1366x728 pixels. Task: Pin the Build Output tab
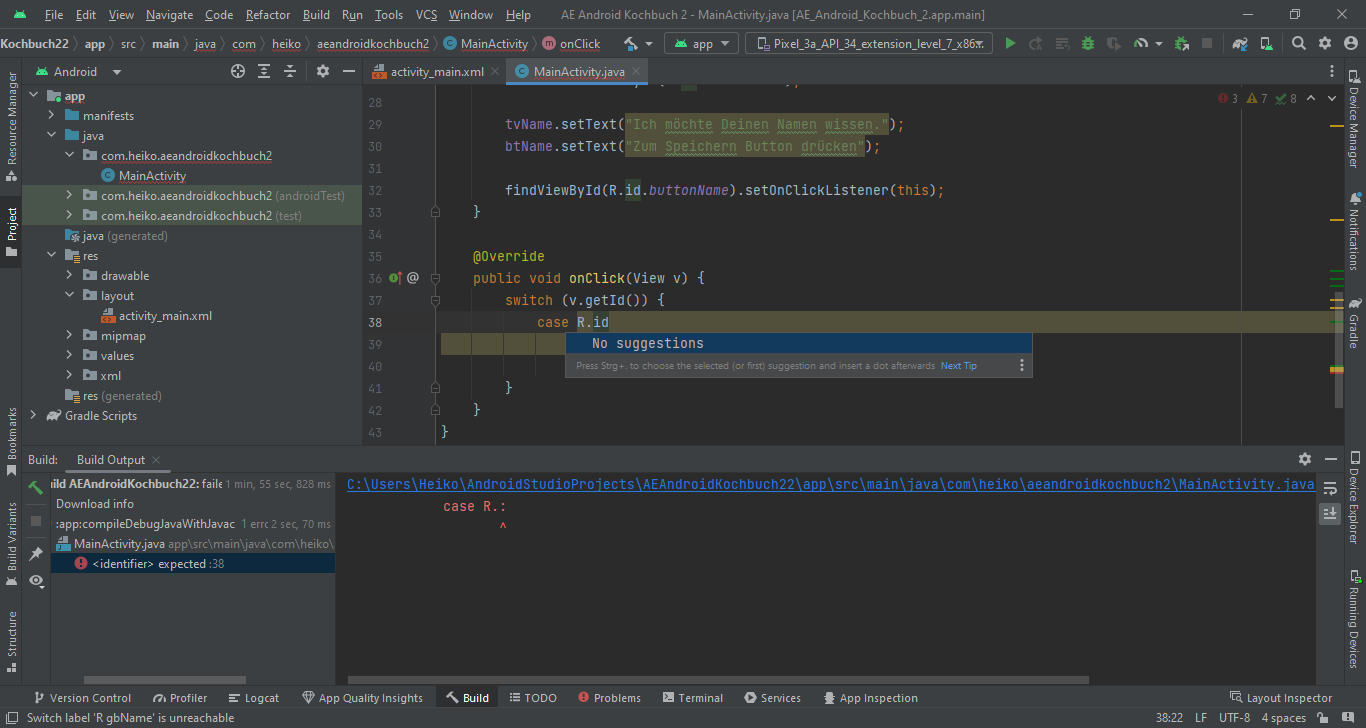pyautogui.click(x=36, y=553)
